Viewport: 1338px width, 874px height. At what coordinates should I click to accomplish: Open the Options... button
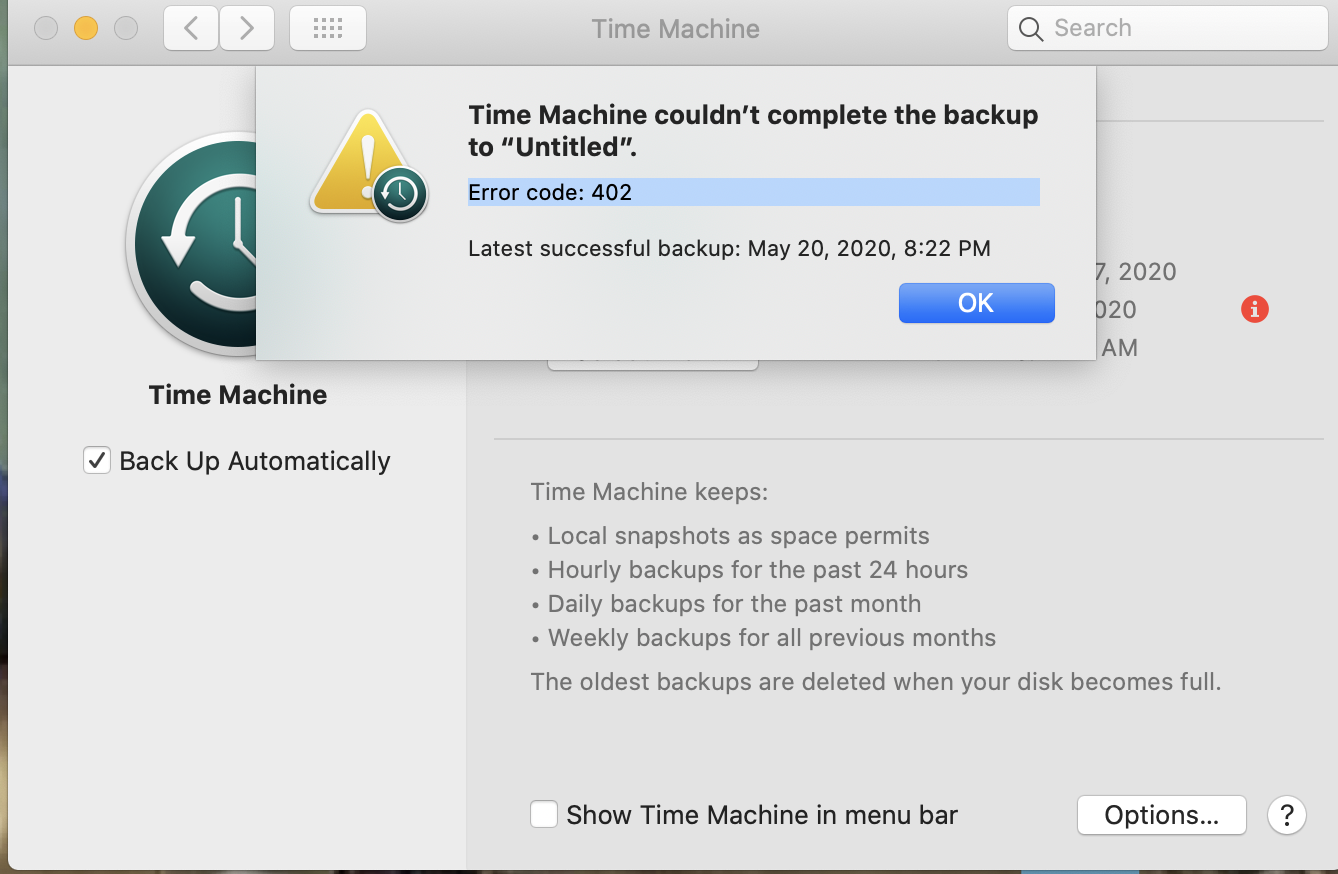[x=1161, y=815]
